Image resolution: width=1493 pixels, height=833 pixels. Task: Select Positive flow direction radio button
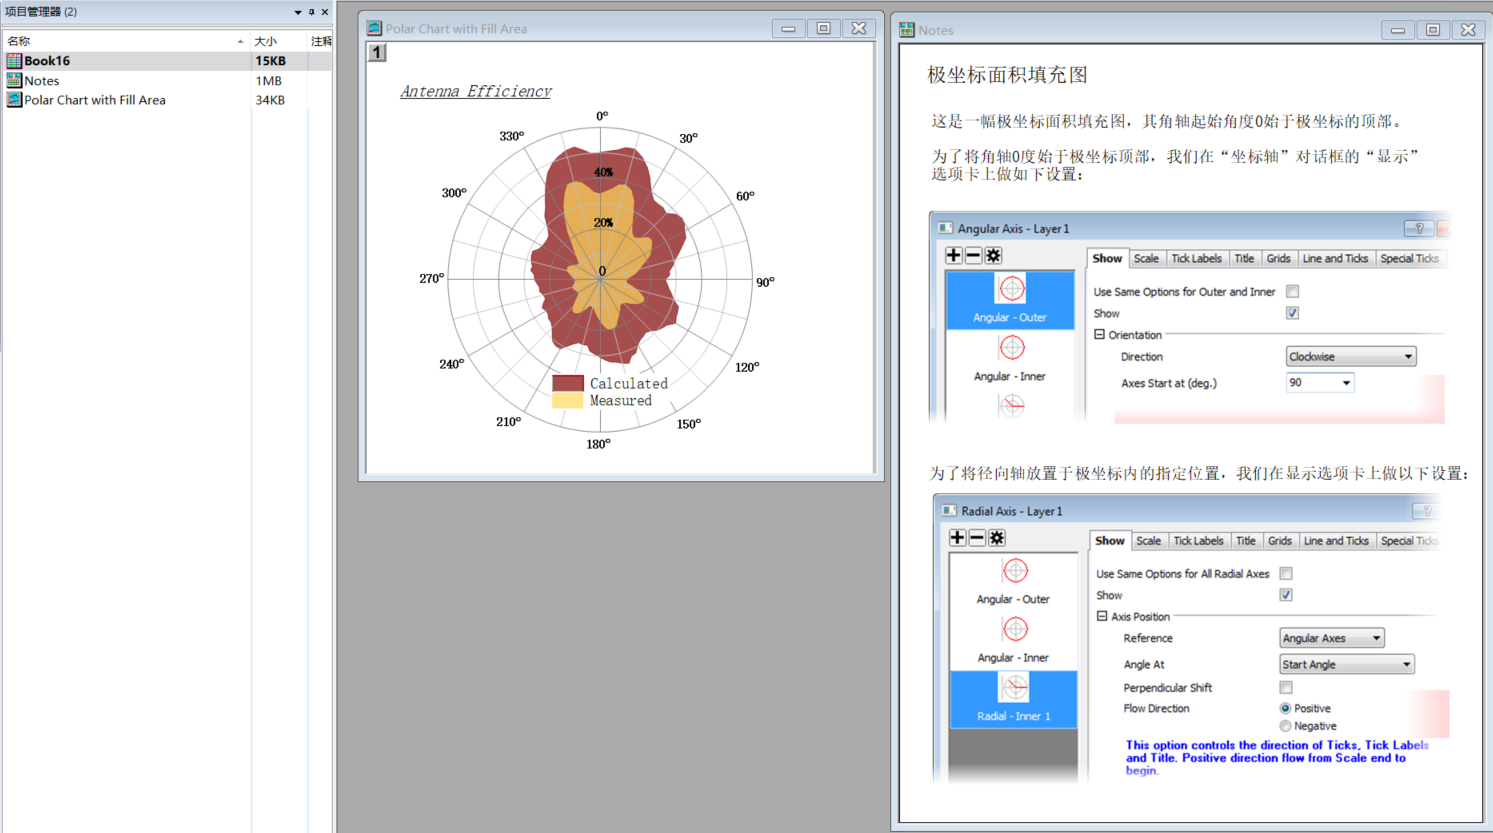(1285, 708)
